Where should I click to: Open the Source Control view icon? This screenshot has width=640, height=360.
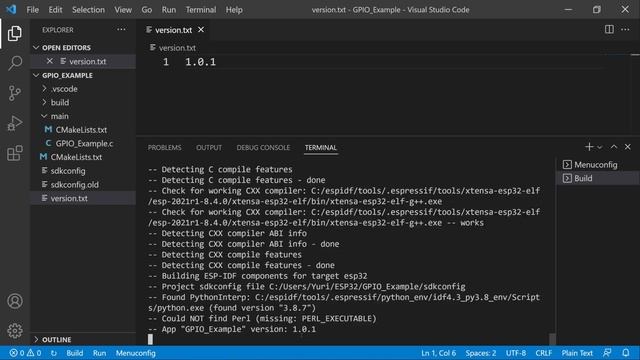click(x=15, y=93)
